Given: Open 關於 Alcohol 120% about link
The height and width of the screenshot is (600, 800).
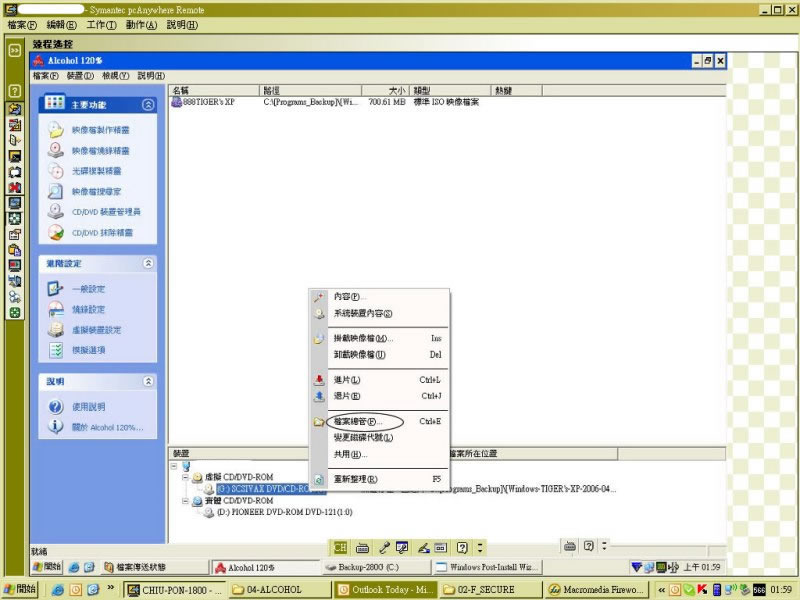Looking at the screenshot, I should pyautogui.click(x=107, y=427).
